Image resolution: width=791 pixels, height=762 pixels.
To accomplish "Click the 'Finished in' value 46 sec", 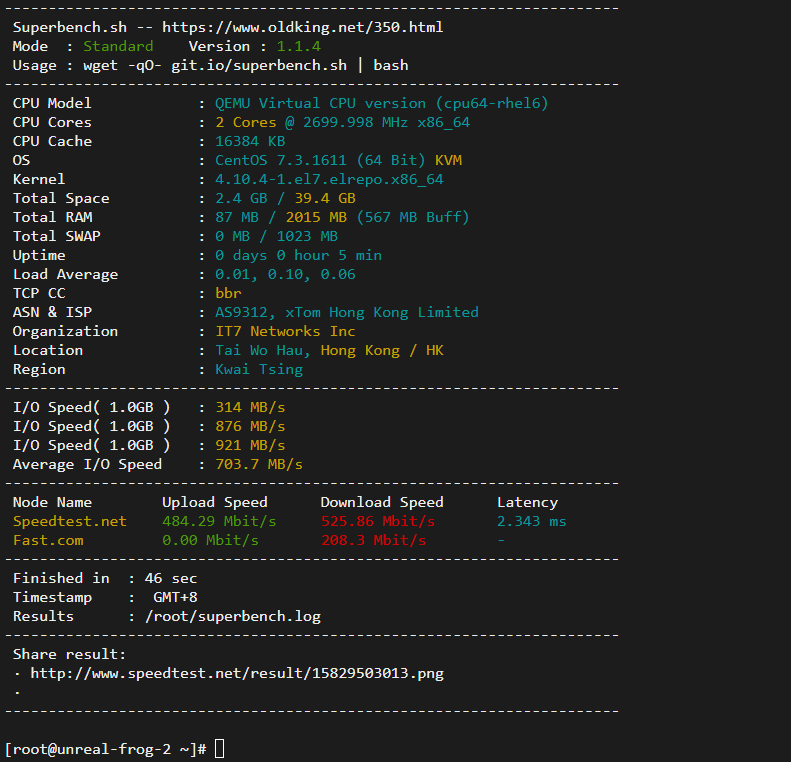I will (171, 578).
